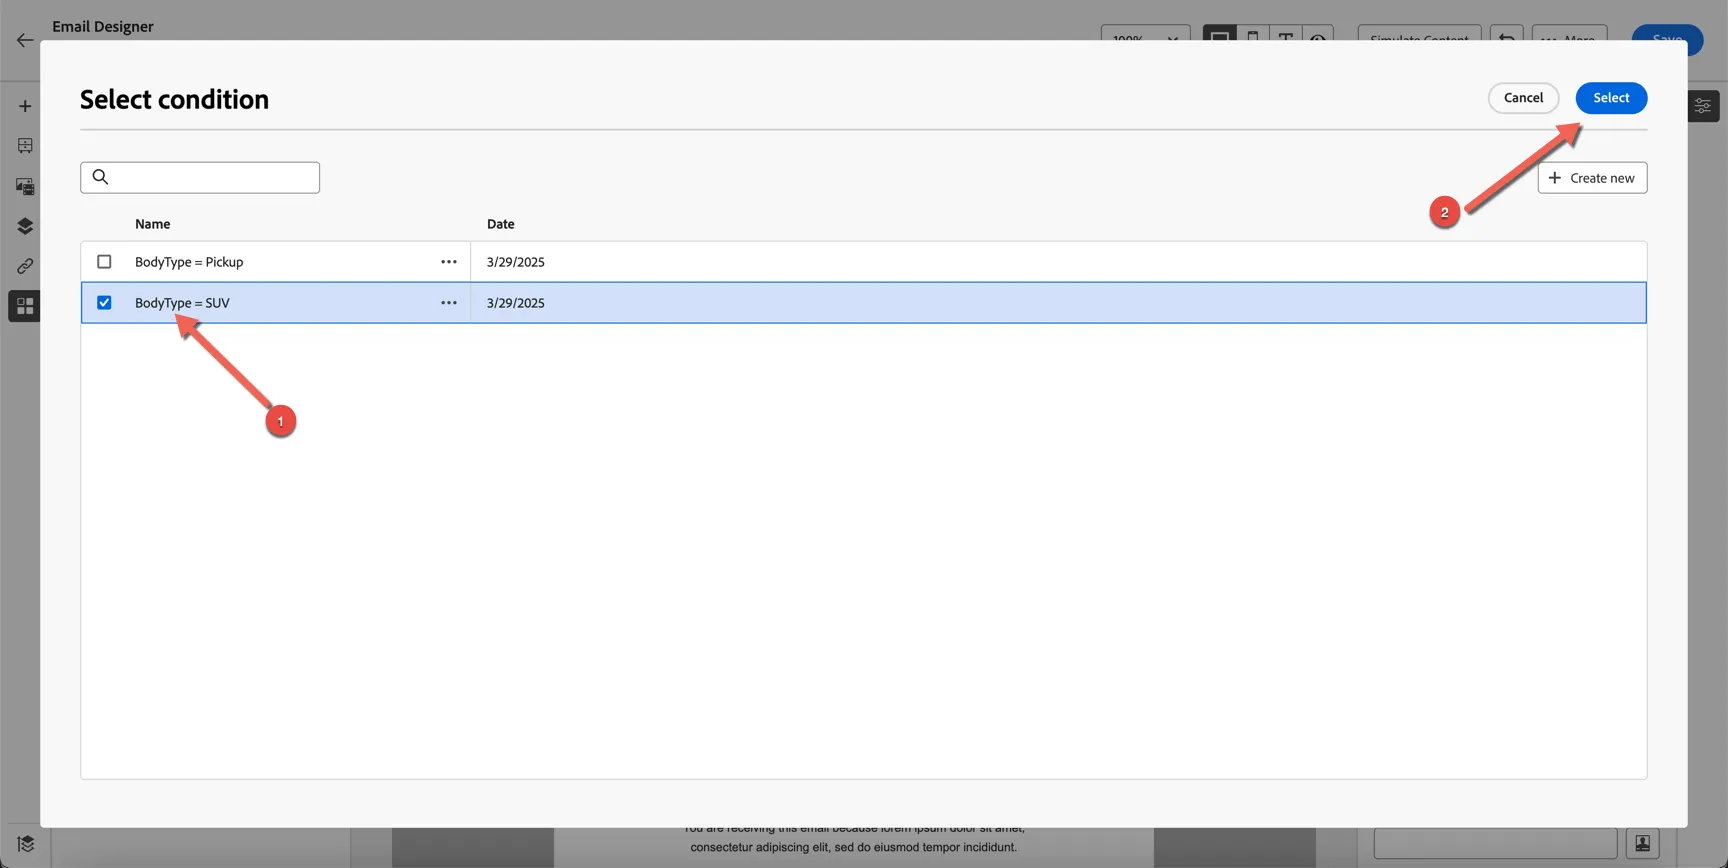Focus the condition search field
The image size is (1728, 868).
[x=200, y=177]
